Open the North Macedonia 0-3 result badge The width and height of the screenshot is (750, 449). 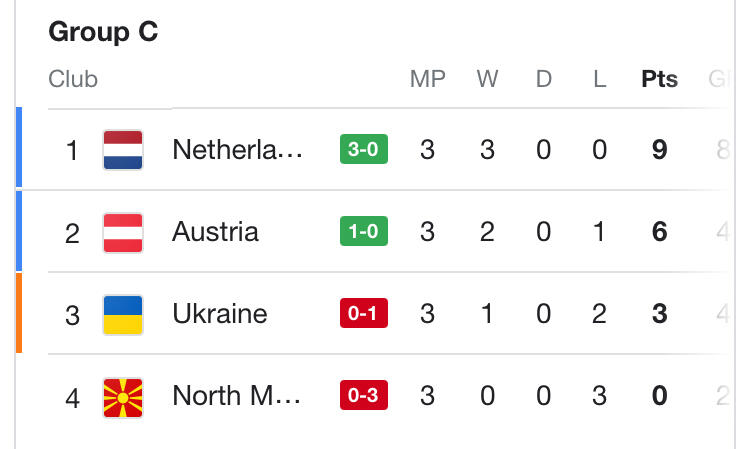(x=364, y=397)
